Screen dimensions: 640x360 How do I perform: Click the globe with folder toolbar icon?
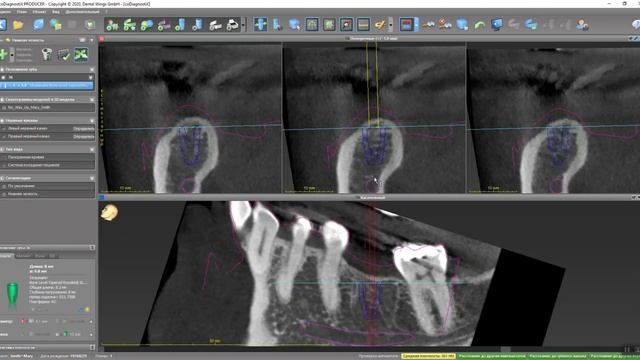tap(56, 25)
